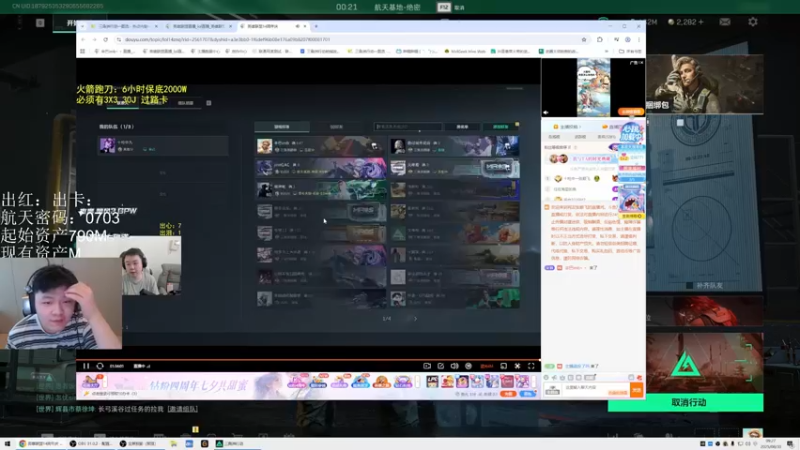Open first team room in list
Viewport: 800px width, 450px height.
(x=320, y=146)
